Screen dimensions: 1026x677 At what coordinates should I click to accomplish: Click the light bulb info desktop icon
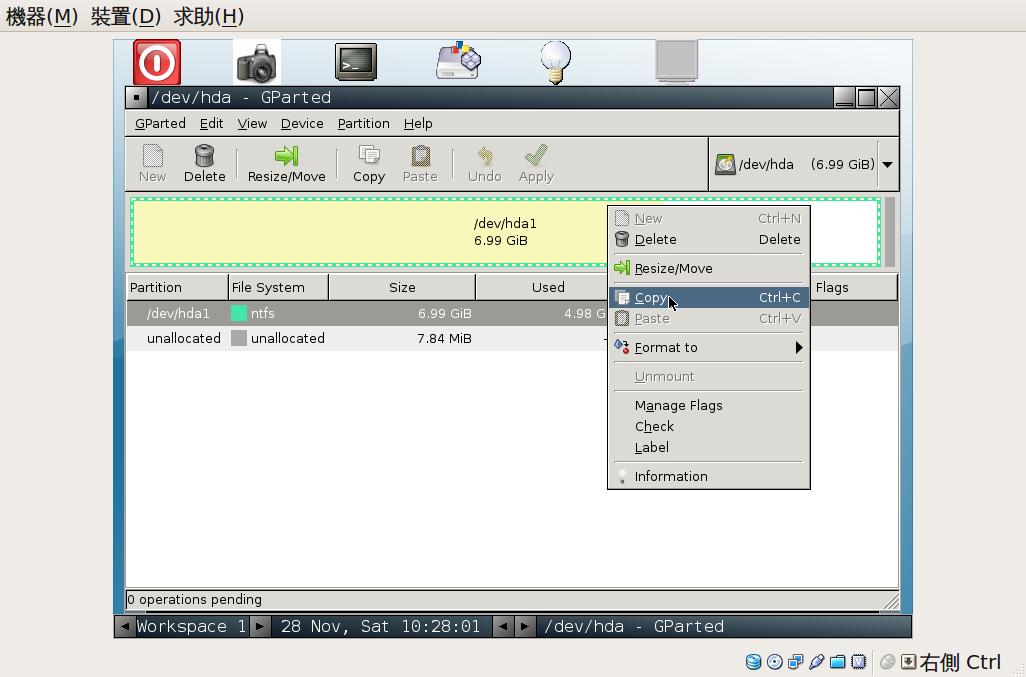pos(556,62)
